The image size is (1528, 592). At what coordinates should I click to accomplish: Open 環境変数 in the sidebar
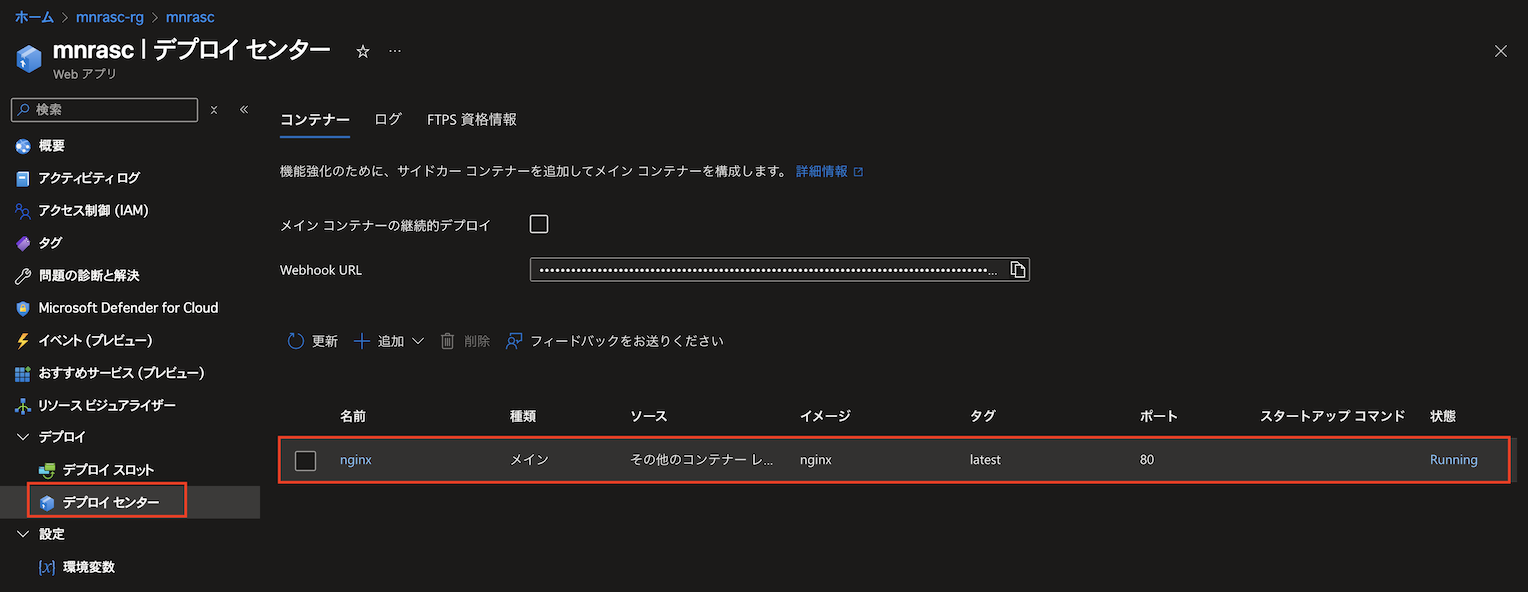pos(89,567)
